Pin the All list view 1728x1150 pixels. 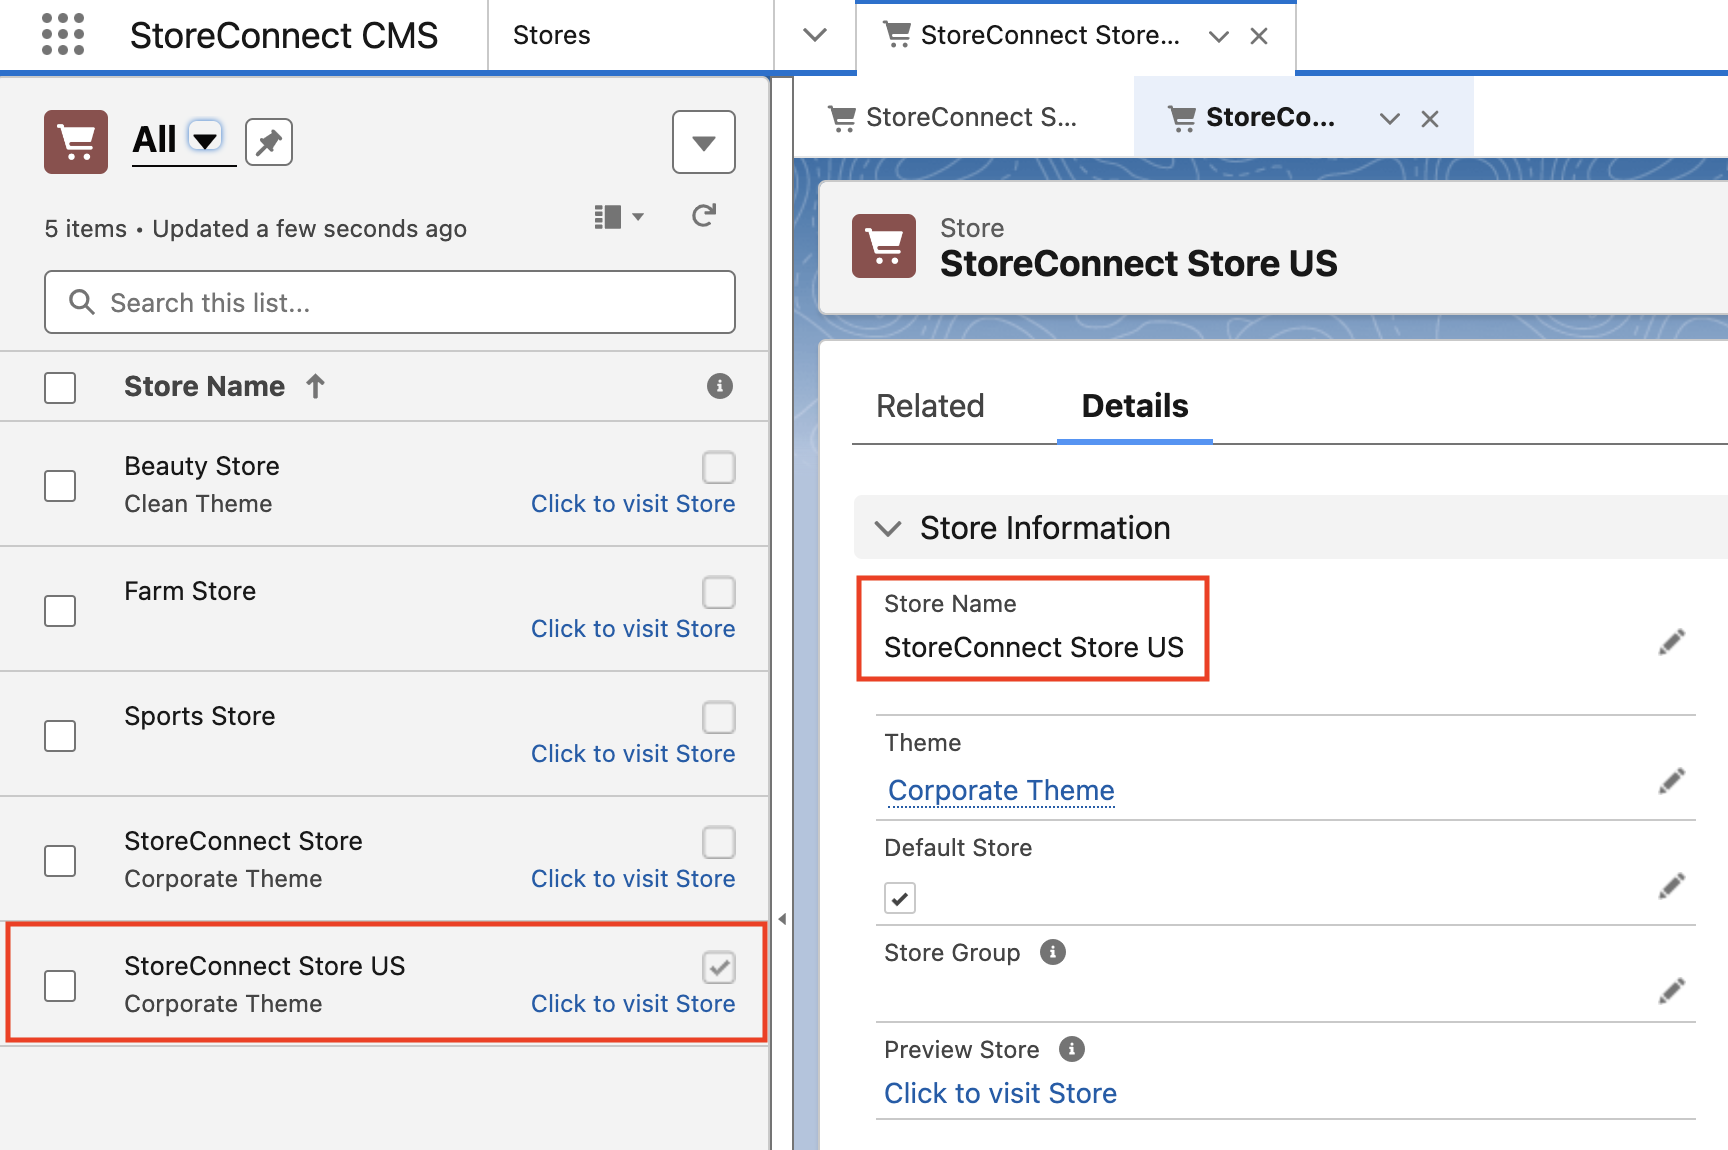point(269,142)
